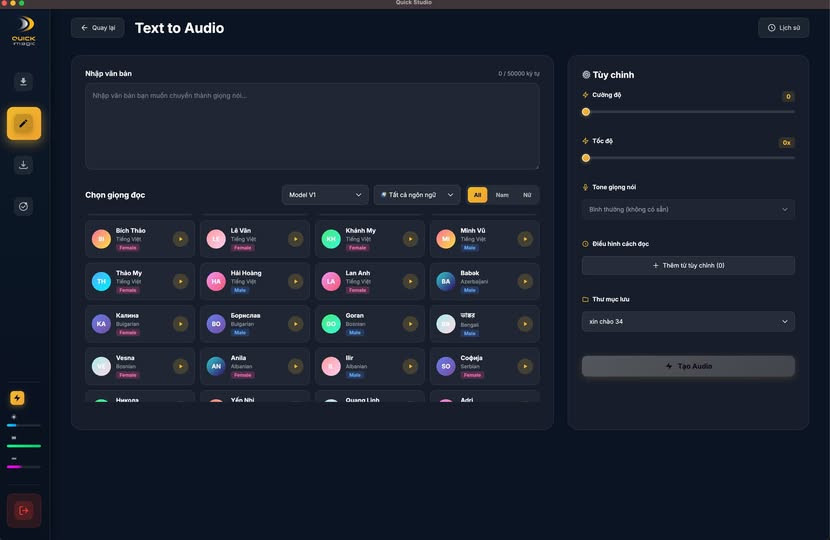
Task: Play Калина voice preview
Action: coord(181,324)
